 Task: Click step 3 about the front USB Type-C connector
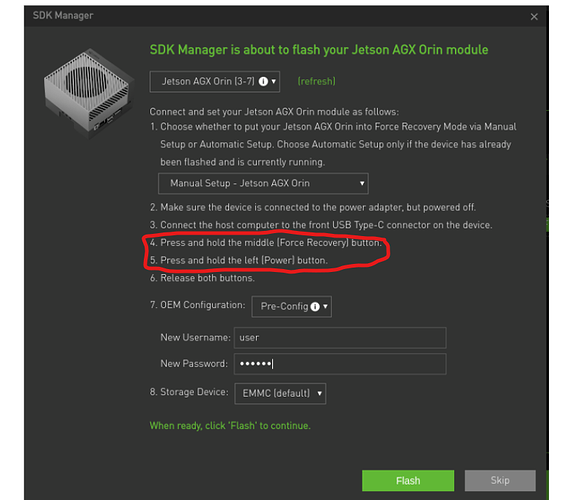321,225
